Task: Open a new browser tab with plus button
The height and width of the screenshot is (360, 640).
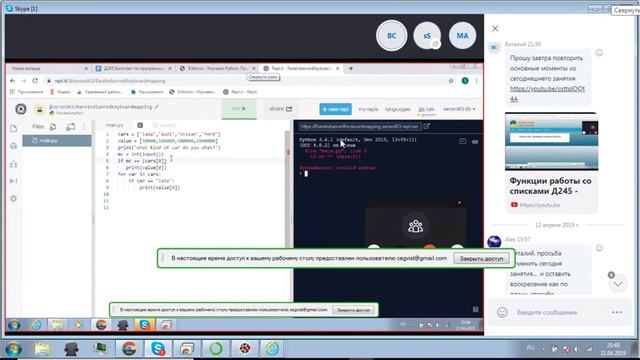Action: [351, 68]
